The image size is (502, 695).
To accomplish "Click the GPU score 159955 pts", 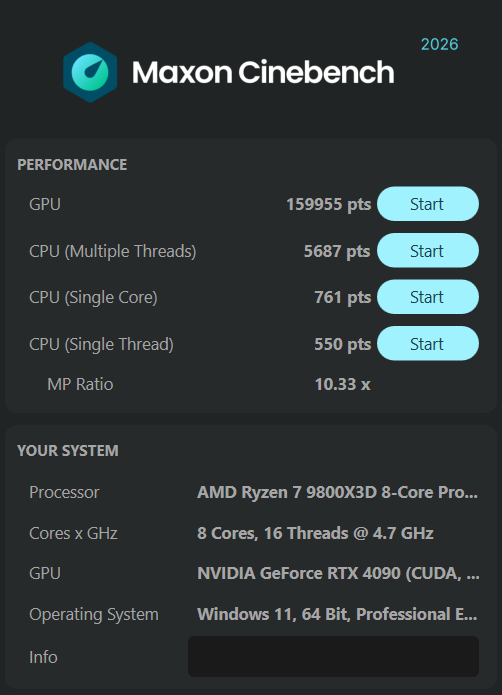I will 328,204.
